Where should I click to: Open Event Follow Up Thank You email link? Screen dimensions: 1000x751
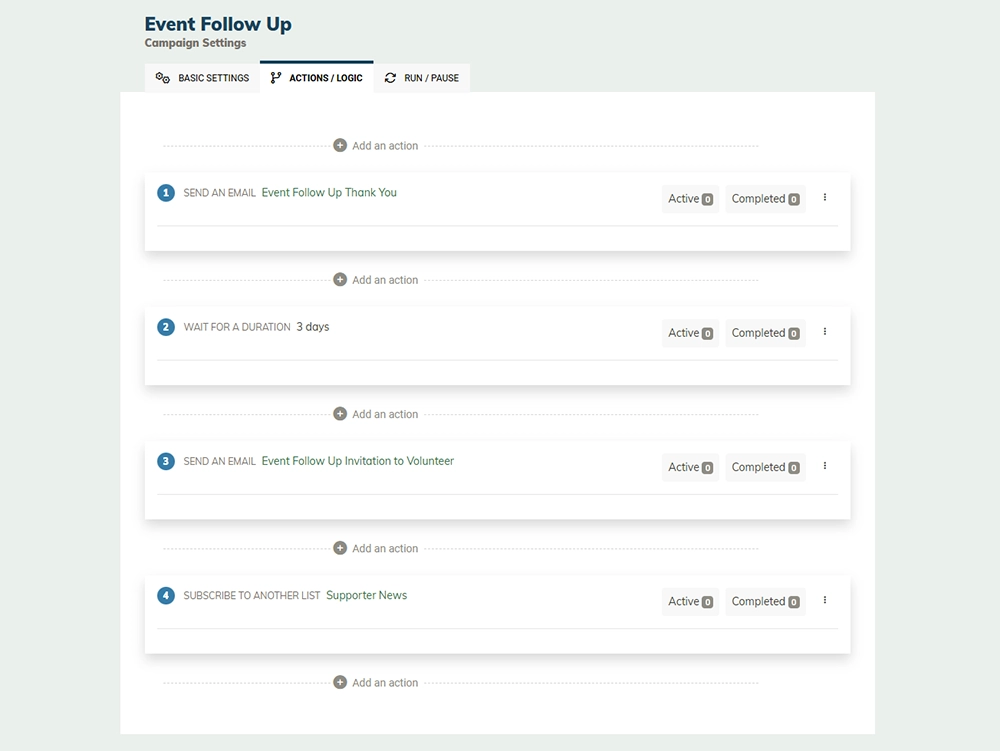329,193
